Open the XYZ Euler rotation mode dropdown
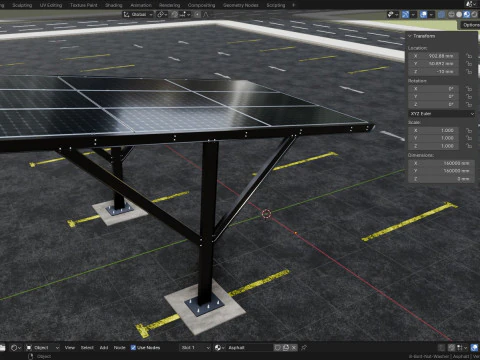 click(442, 114)
